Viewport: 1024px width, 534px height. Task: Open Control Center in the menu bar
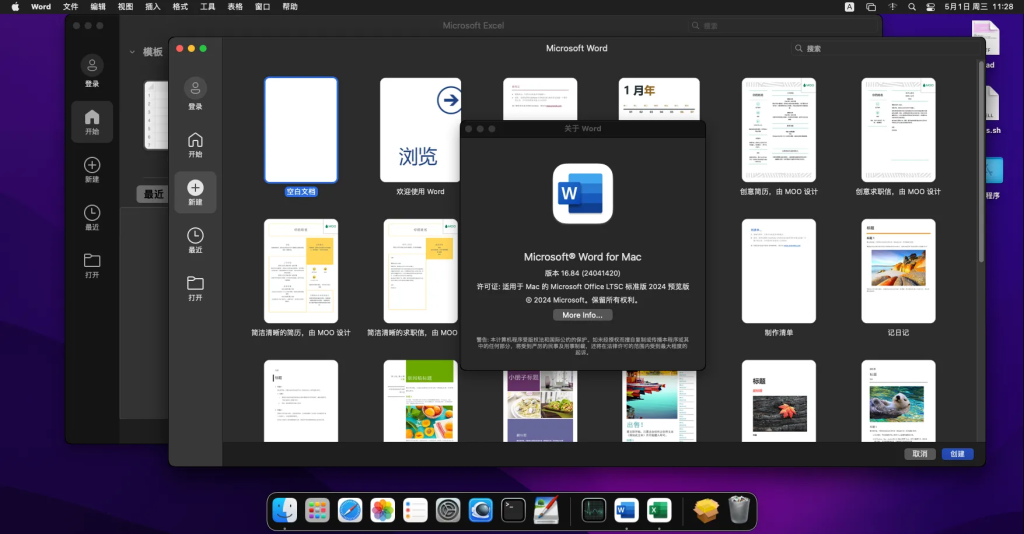[931, 7]
